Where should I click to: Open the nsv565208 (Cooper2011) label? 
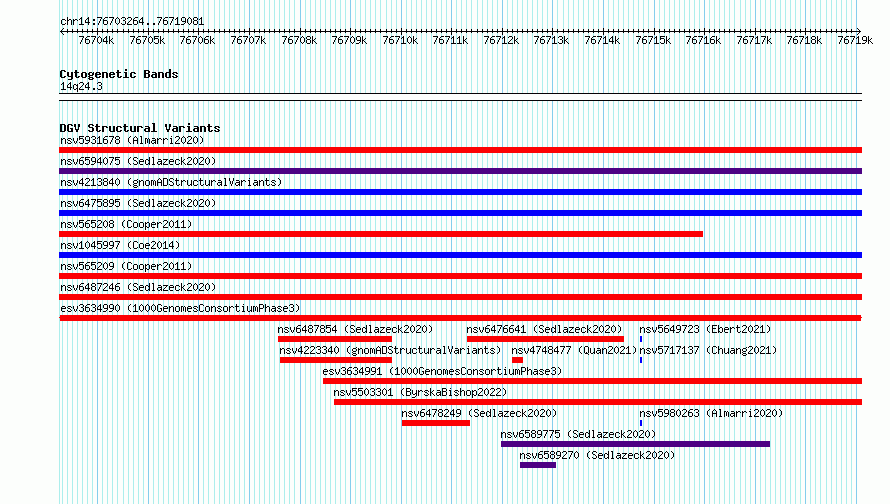[126, 224]
